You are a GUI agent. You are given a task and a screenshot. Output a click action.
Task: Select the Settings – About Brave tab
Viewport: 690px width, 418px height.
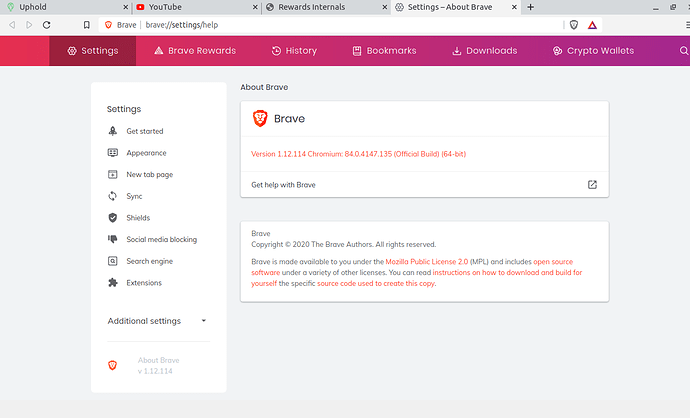pyautogui.click(x=455, y=7)
